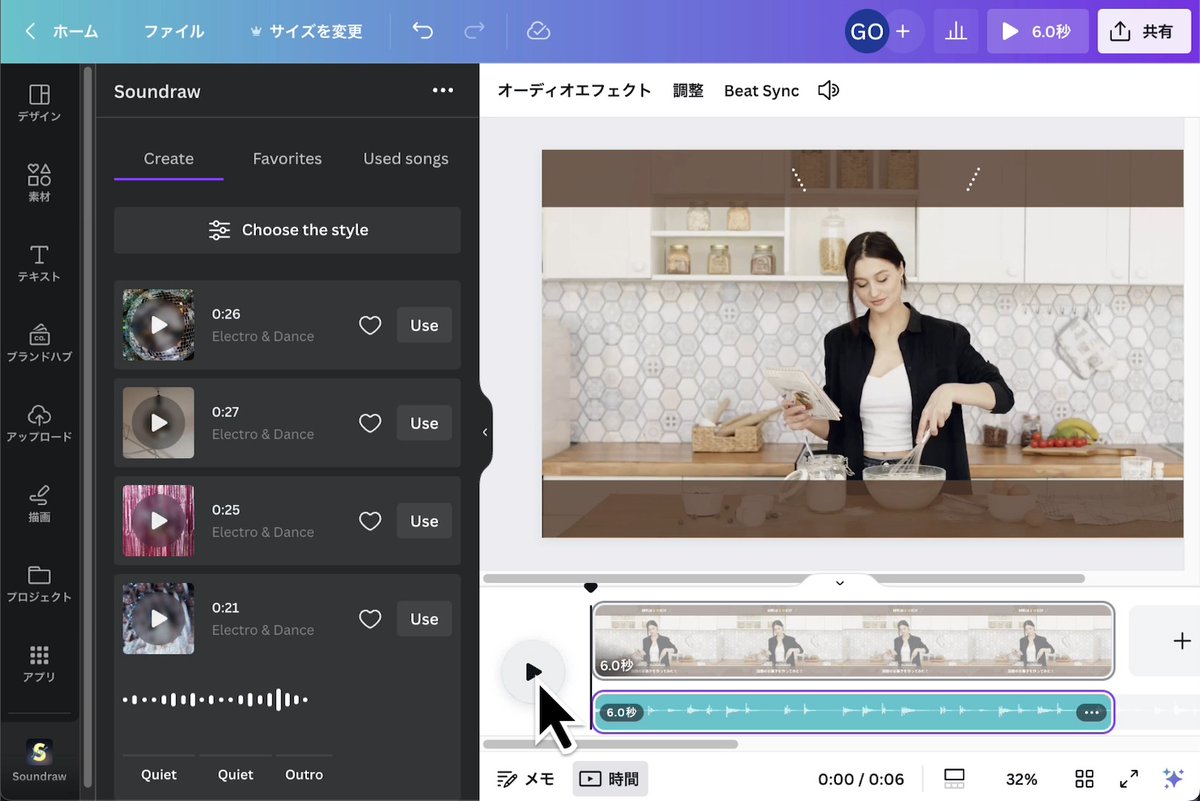This screenshot has height=801, width=1200.
Task: Open audio track more options
Action: click(1091, 713)
